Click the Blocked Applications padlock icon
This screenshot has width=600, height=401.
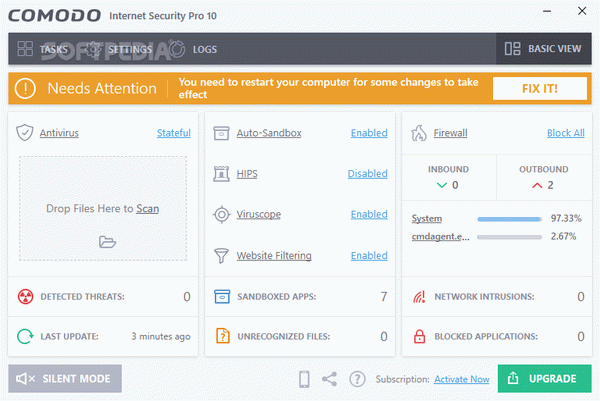point(419,336)
